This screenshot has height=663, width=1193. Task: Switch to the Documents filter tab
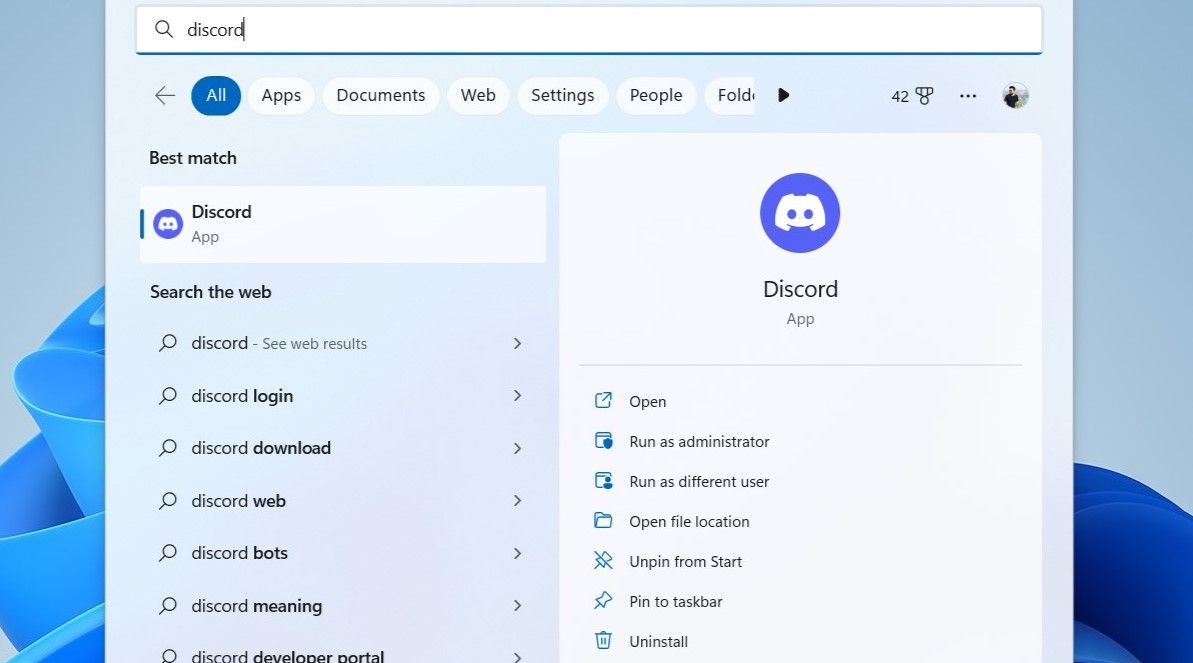380,95
